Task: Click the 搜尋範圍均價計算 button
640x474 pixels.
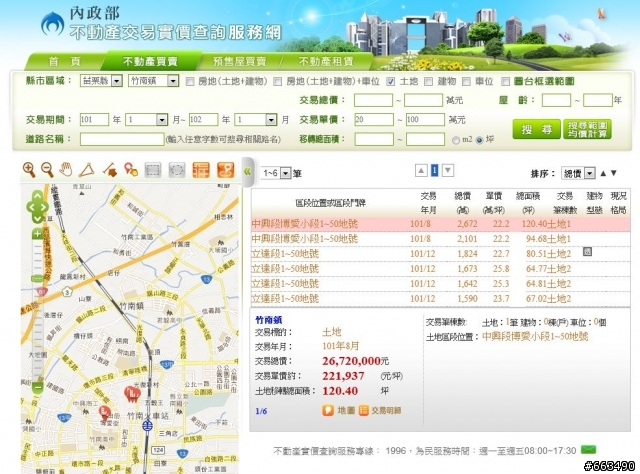Action: [587, 129]
